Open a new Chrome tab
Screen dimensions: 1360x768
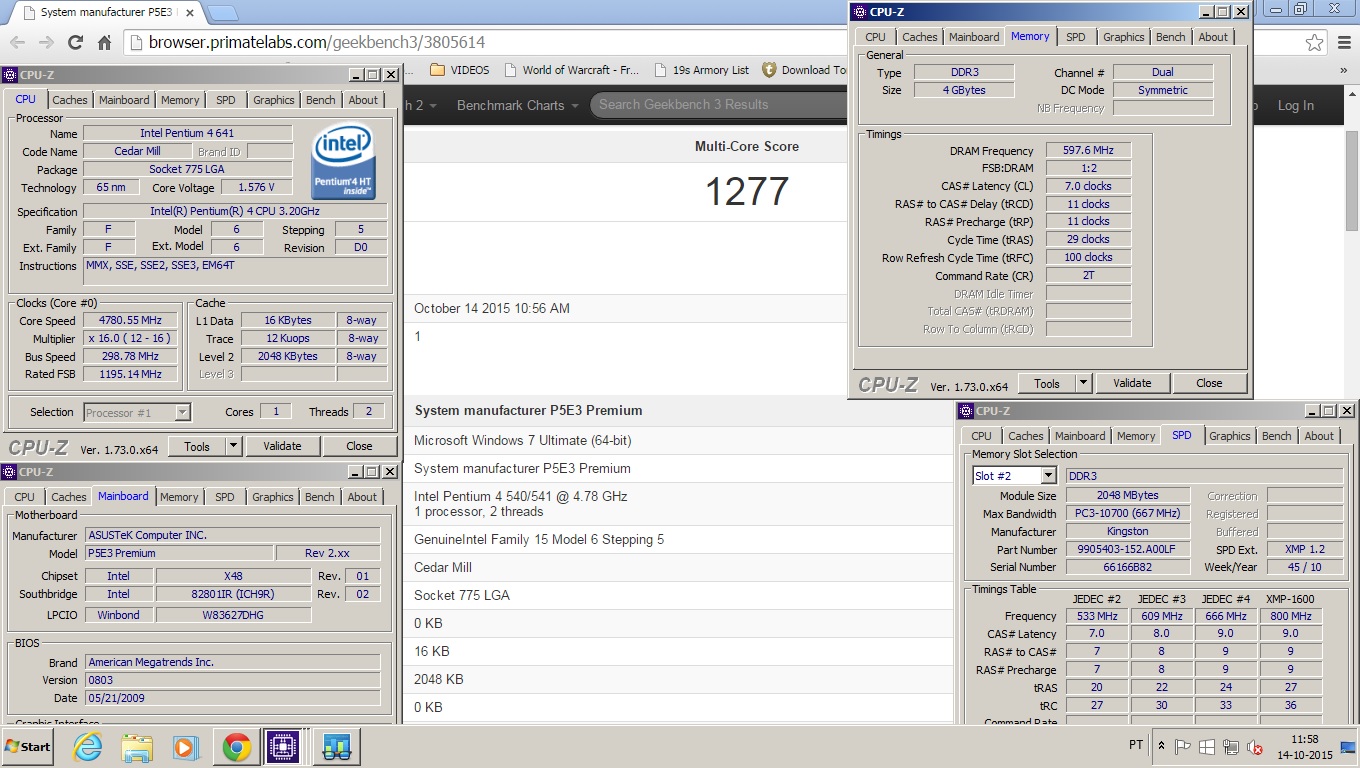pos(222,13)
